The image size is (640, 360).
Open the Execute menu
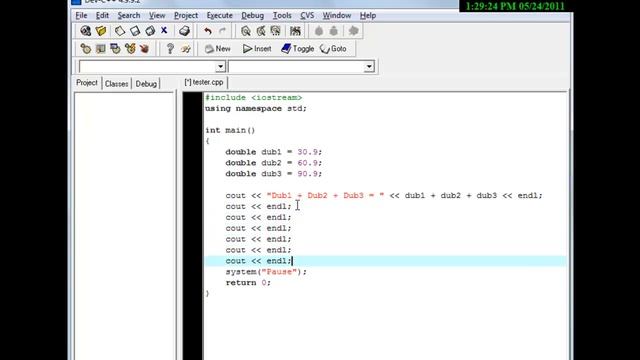(219, 16)
